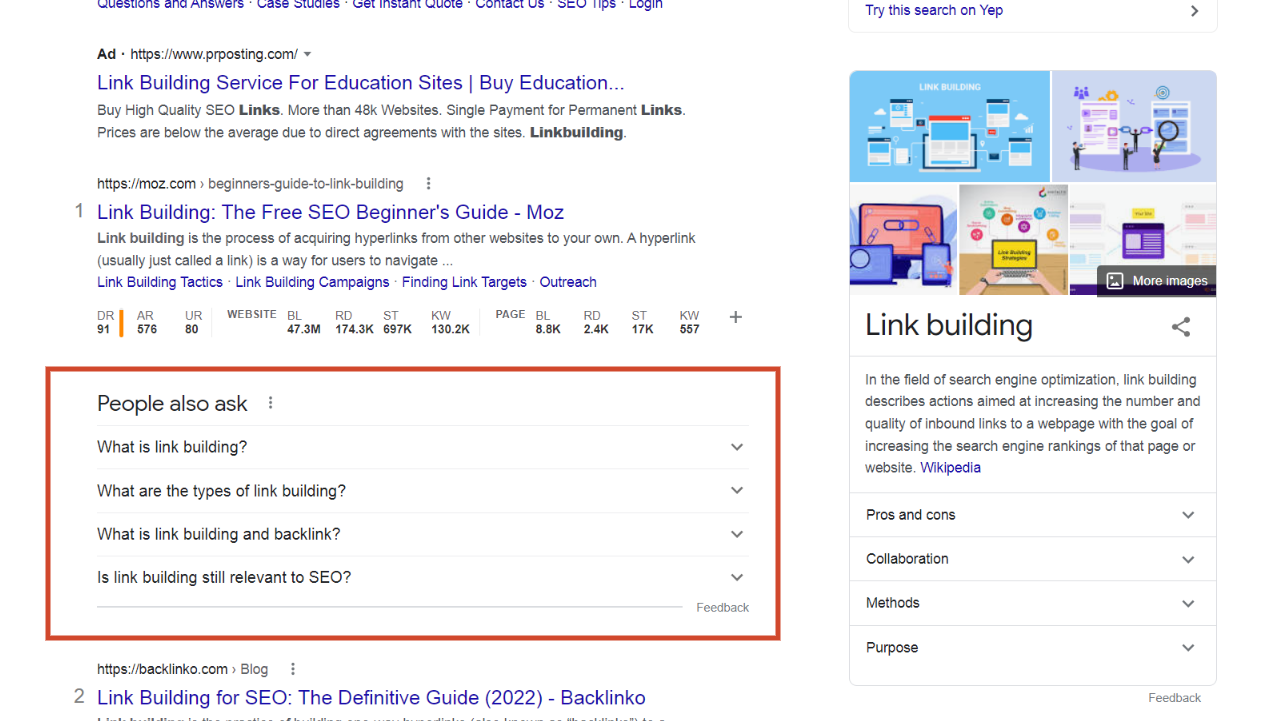Click the first link building image thumbnail
The width and height of the screenshot is (1264, 721).
tap(949, 126)
